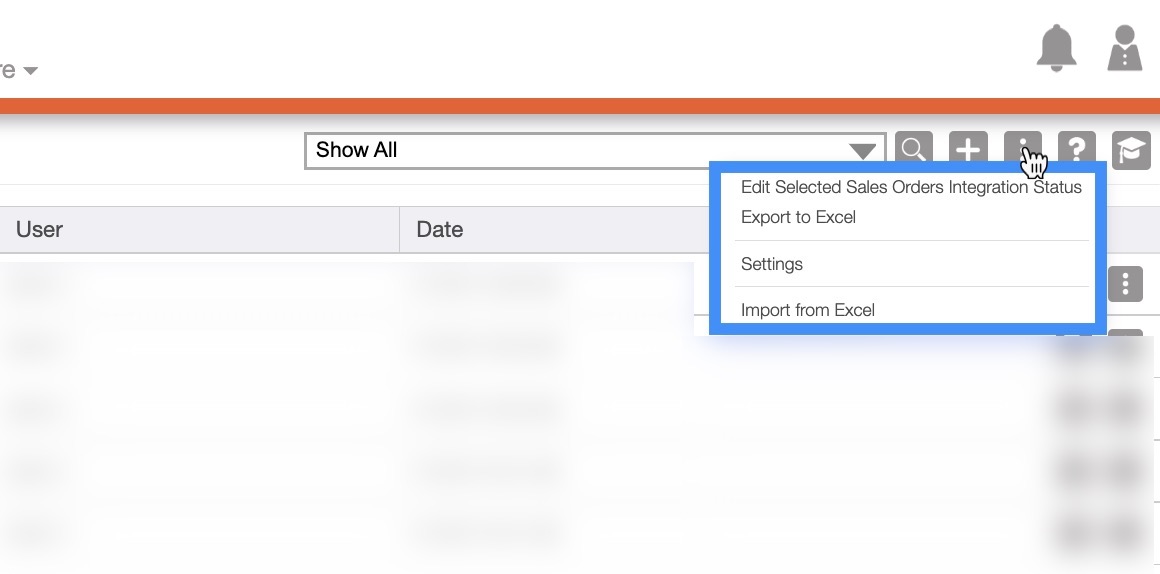Open the first row's three-dot actions button
The height and width of the screenshot is (574, 1160).
pyautogui.click(x=1125, y=284)
